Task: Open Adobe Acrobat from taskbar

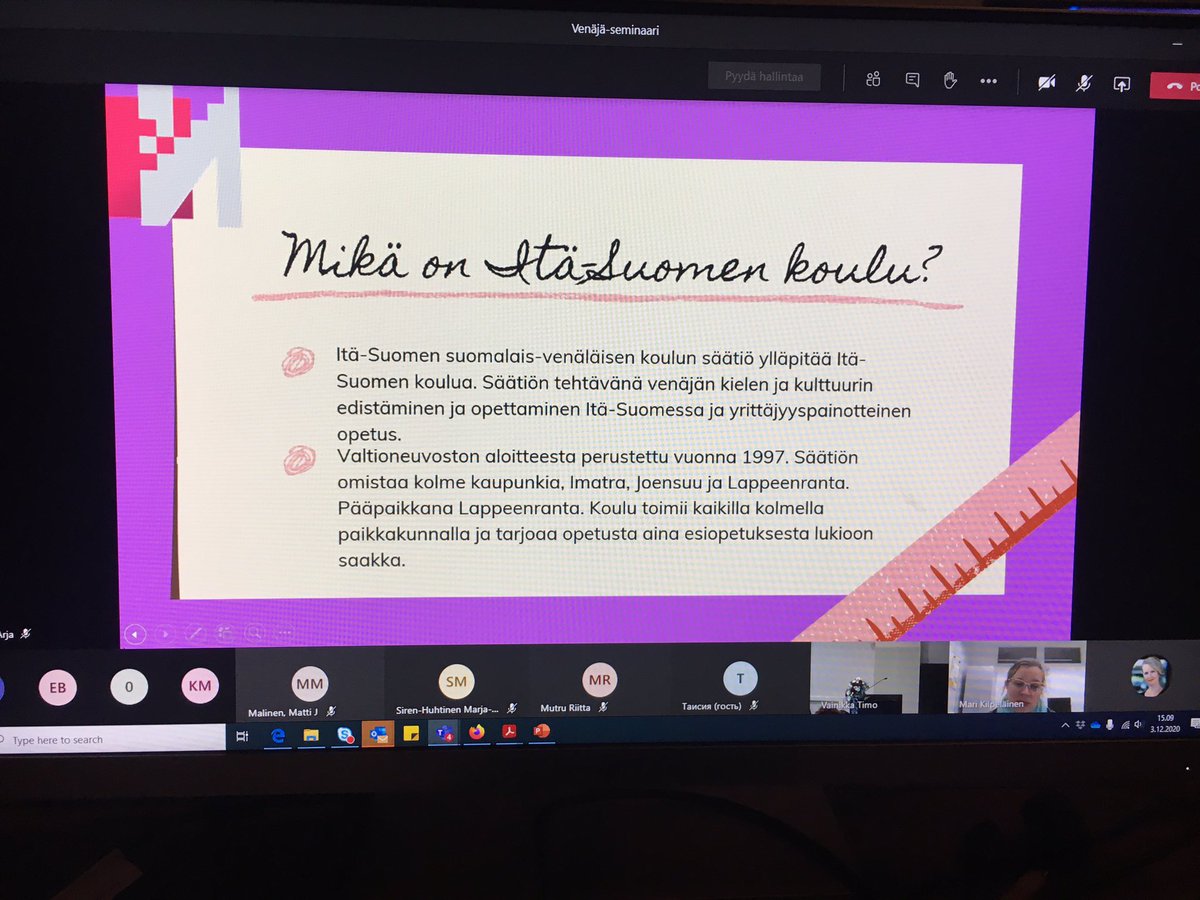Action: click(x=508, y=732)
